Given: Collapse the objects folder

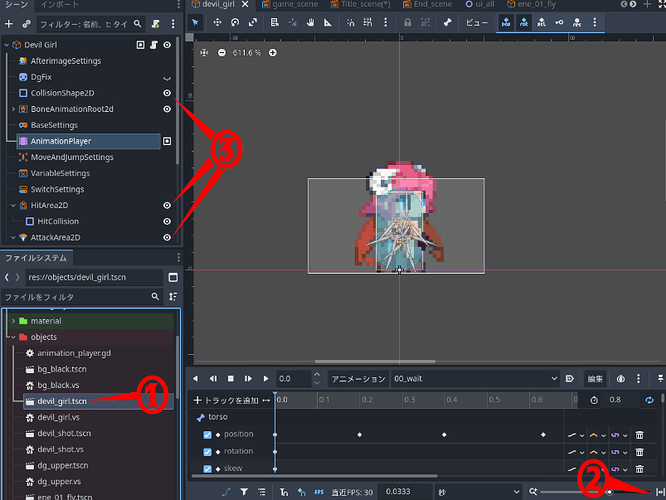Looking at the screenshot, I should (13, 337).
